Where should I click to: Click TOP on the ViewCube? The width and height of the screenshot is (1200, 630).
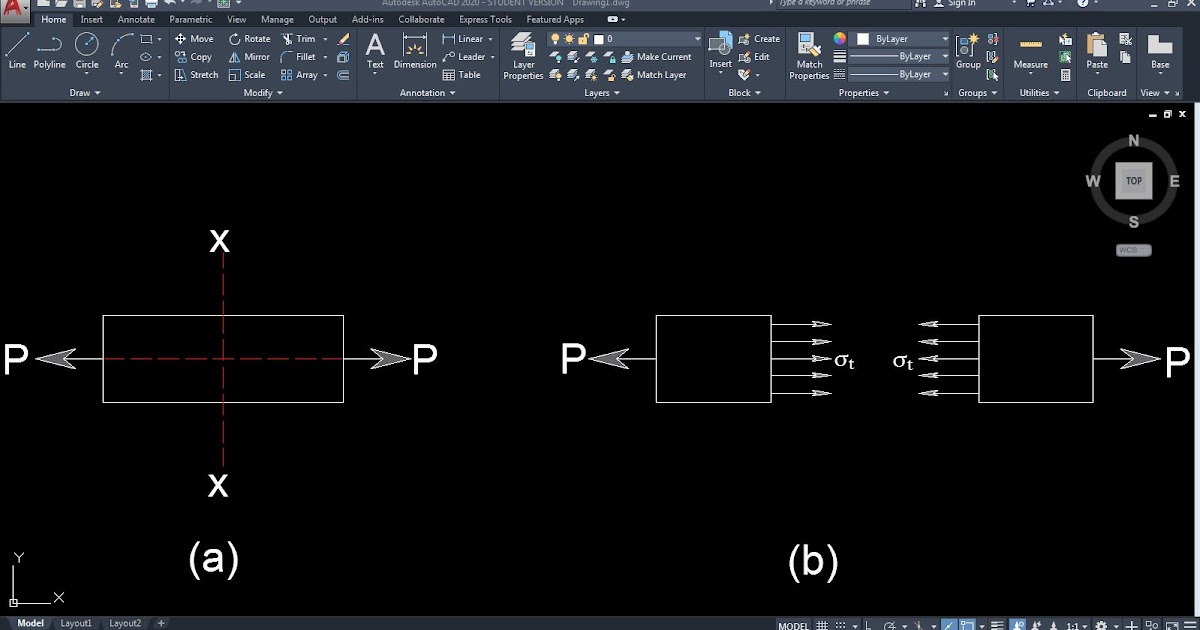click(x=1133, y=181)
